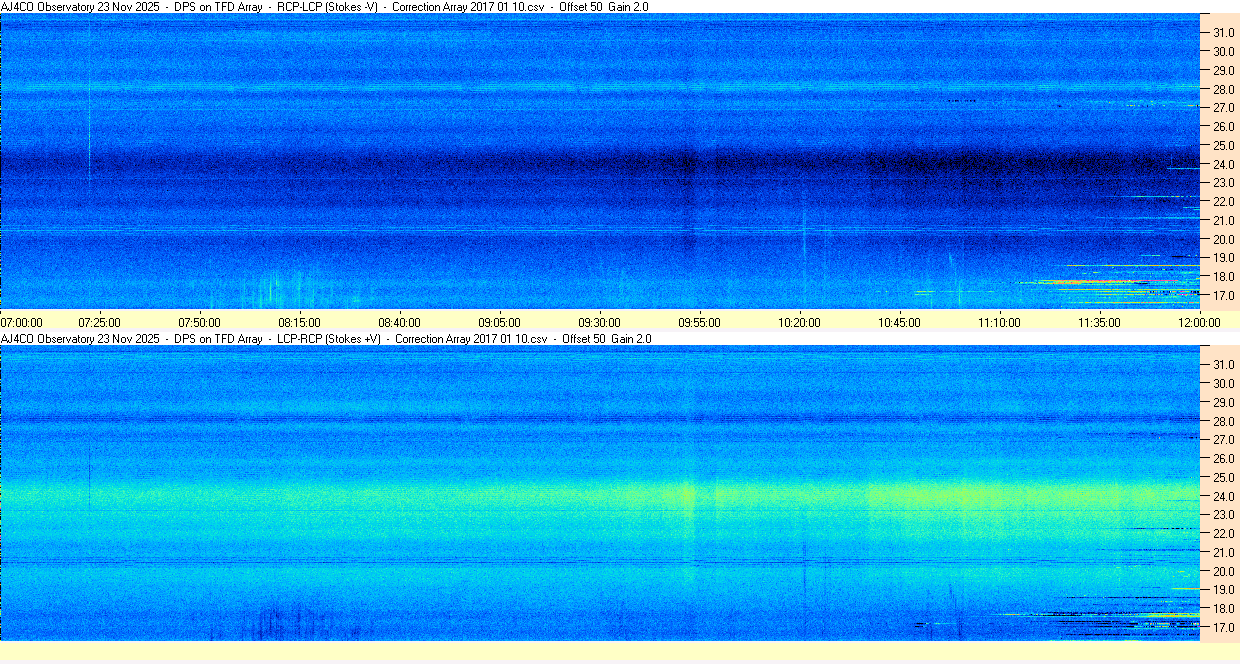Image resolution: width=1240 pixels, height=664 pixels.
Task: Click 18.0 on the lower Stokes +V frequency axis
Action: (x=1224, y=609)
